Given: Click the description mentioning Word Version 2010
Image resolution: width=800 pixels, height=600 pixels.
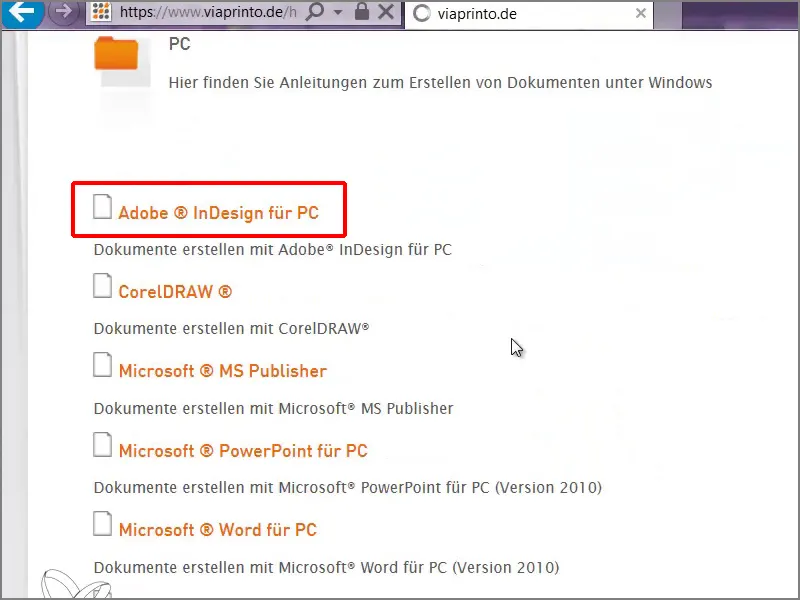Looking at the screenshot, I should (x=327, y=568).
